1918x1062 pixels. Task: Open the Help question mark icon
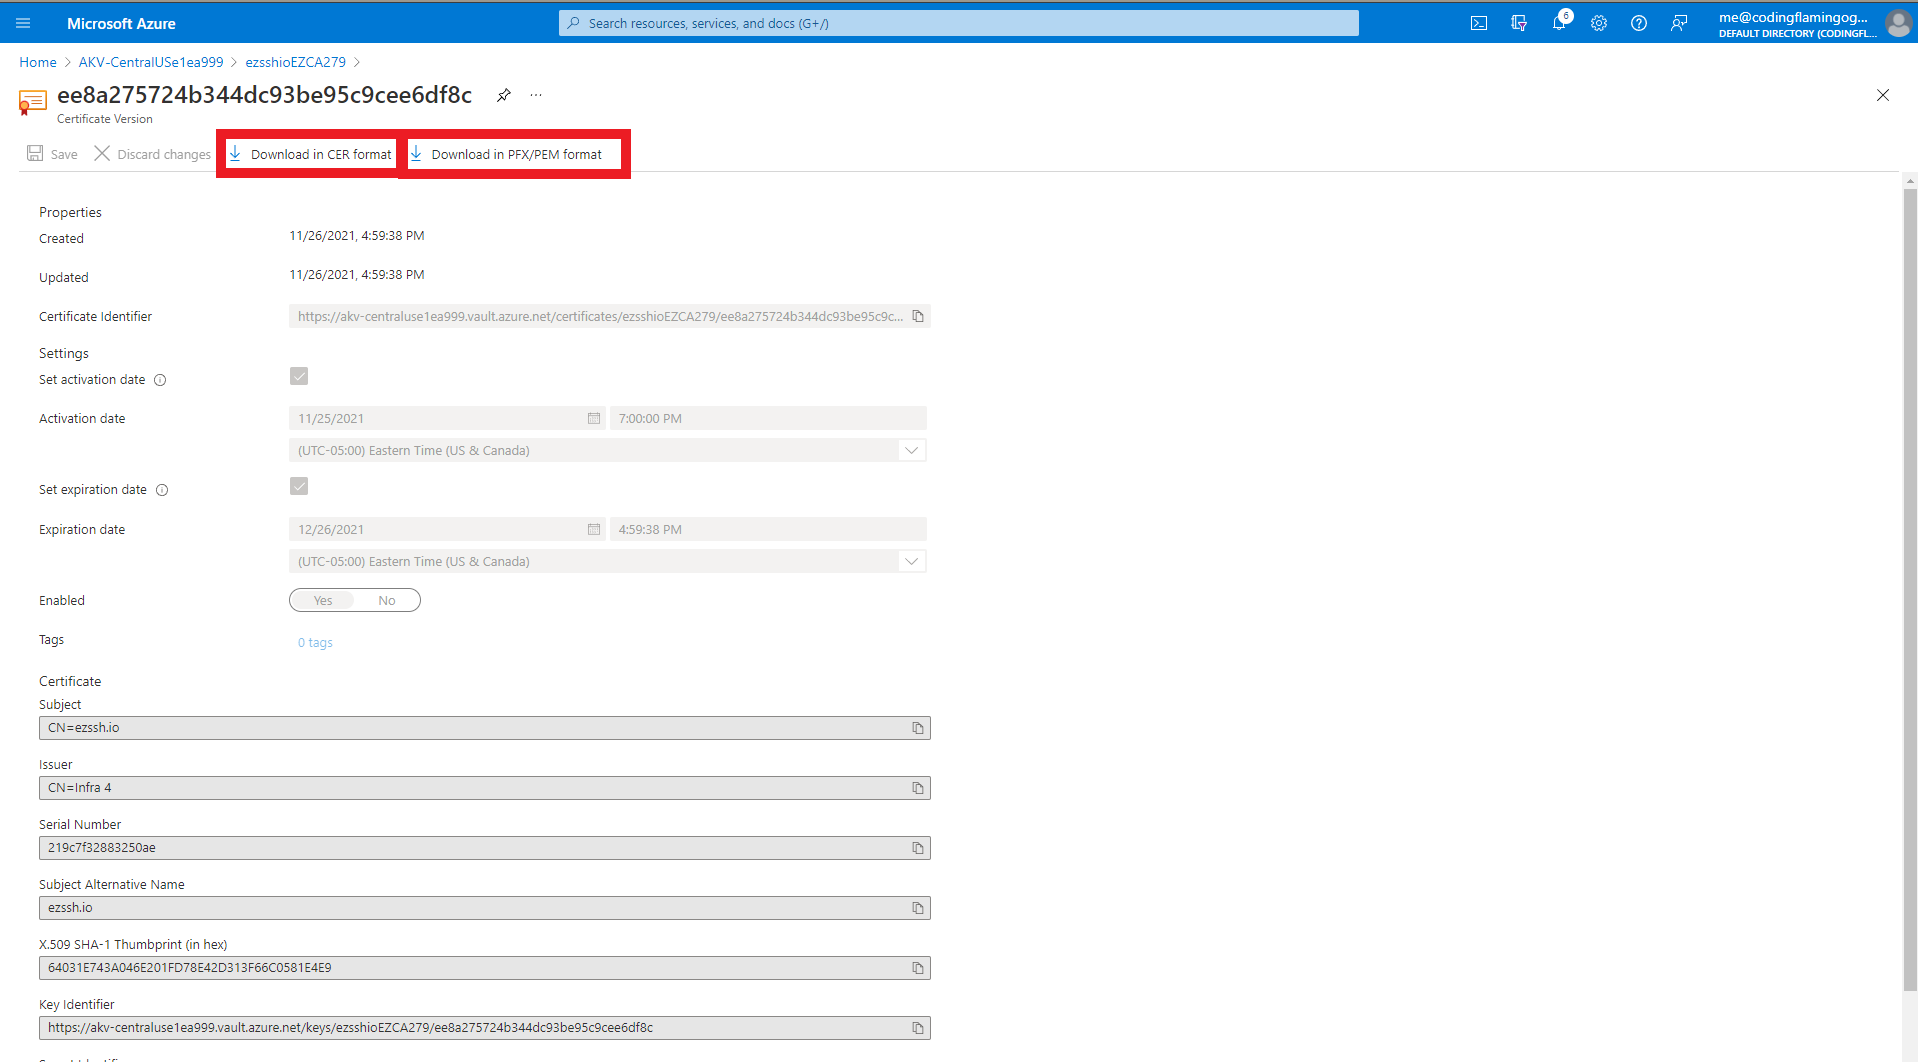(x=1639, y=23)
